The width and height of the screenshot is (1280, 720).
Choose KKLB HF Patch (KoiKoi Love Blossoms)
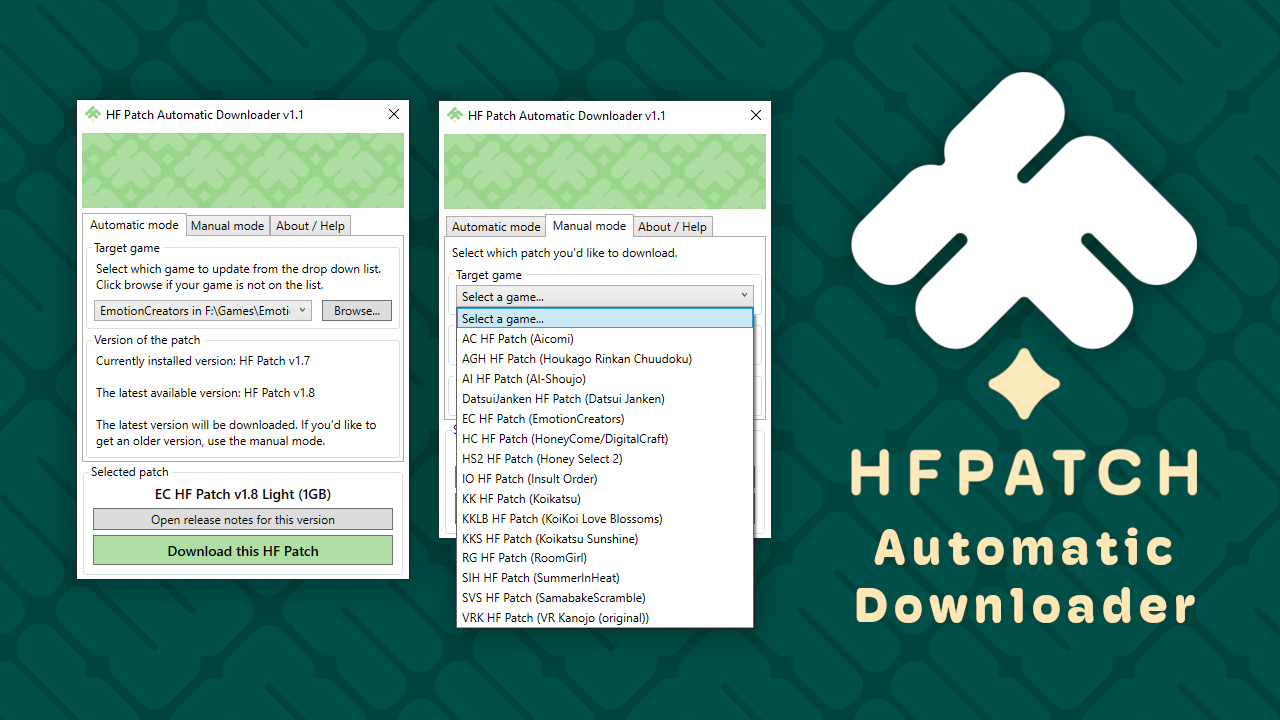tap(605, 519)
